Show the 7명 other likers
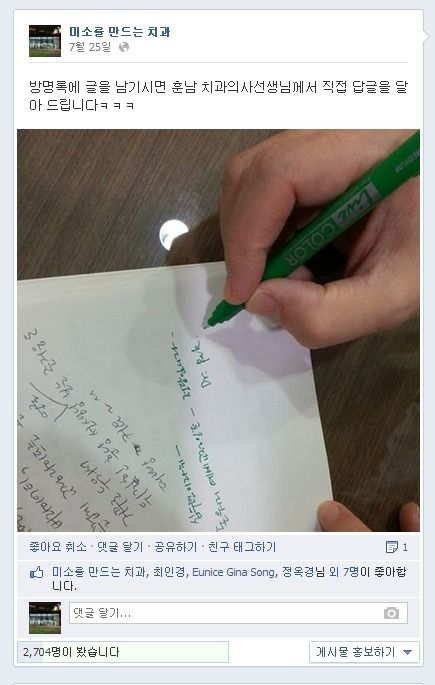The image size is (435, 685). coord(353,572)
